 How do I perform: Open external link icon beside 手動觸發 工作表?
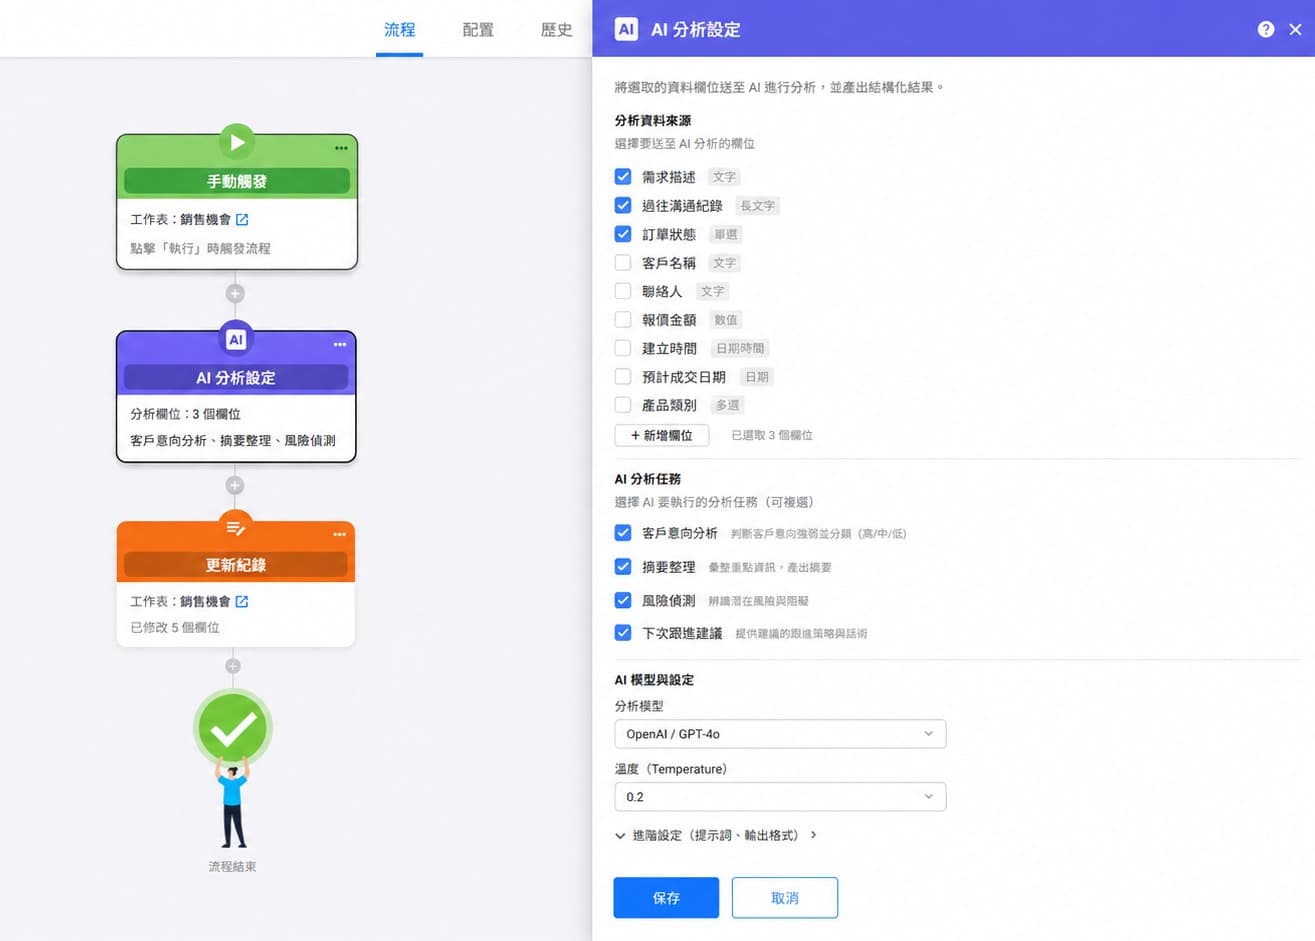tap(242, 219)
